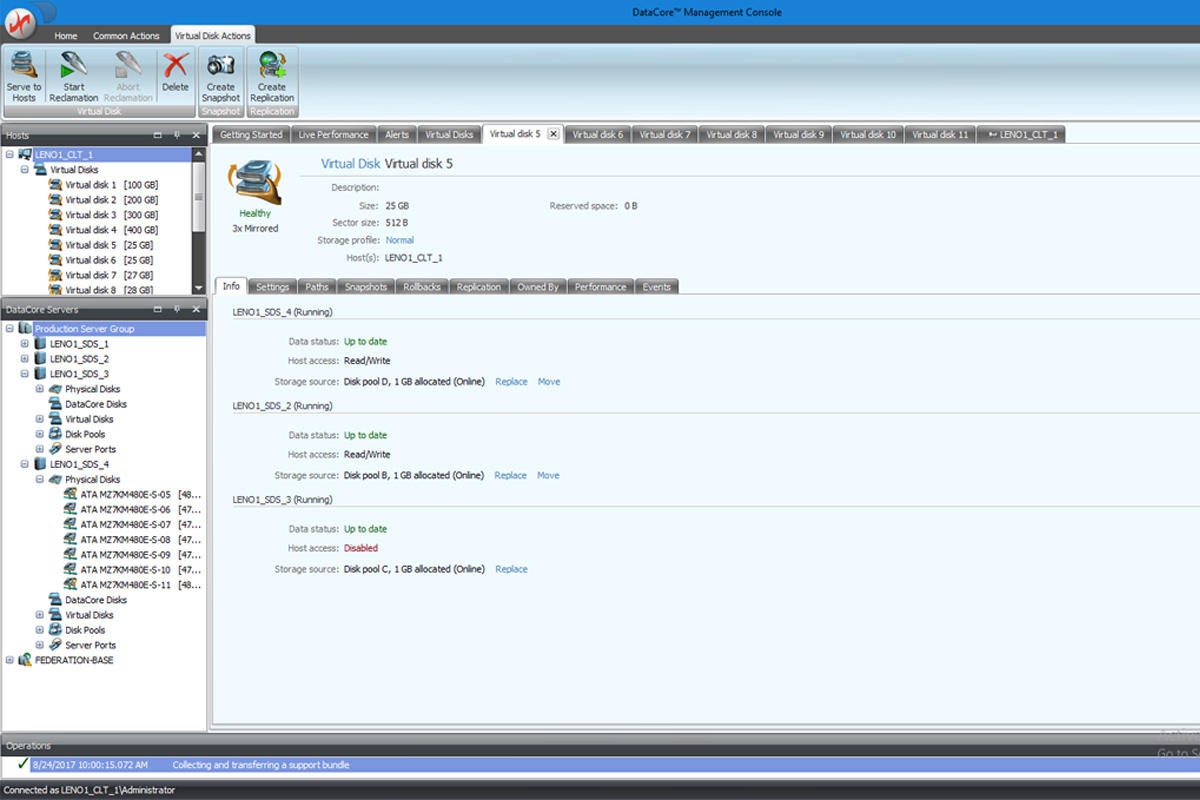
Task: Click ATA MZ7KM480E-S-08 physical disk icon
Action: pos(70,539)
